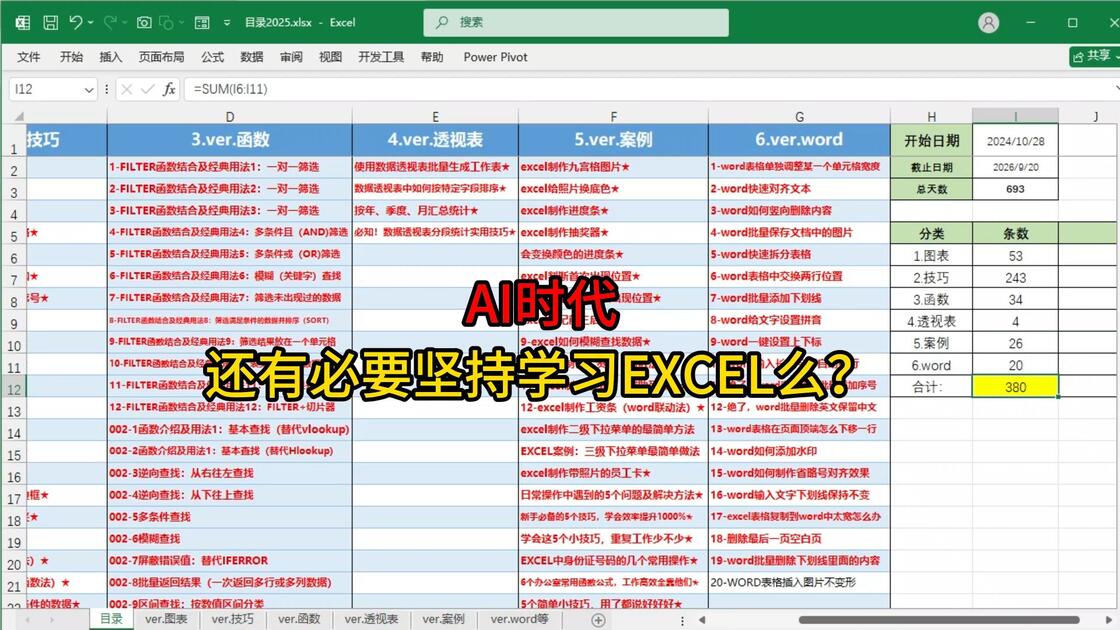Click the search box in title bar
The height and width of the screenshot is (630, 1120).
[x=576, y=22]
